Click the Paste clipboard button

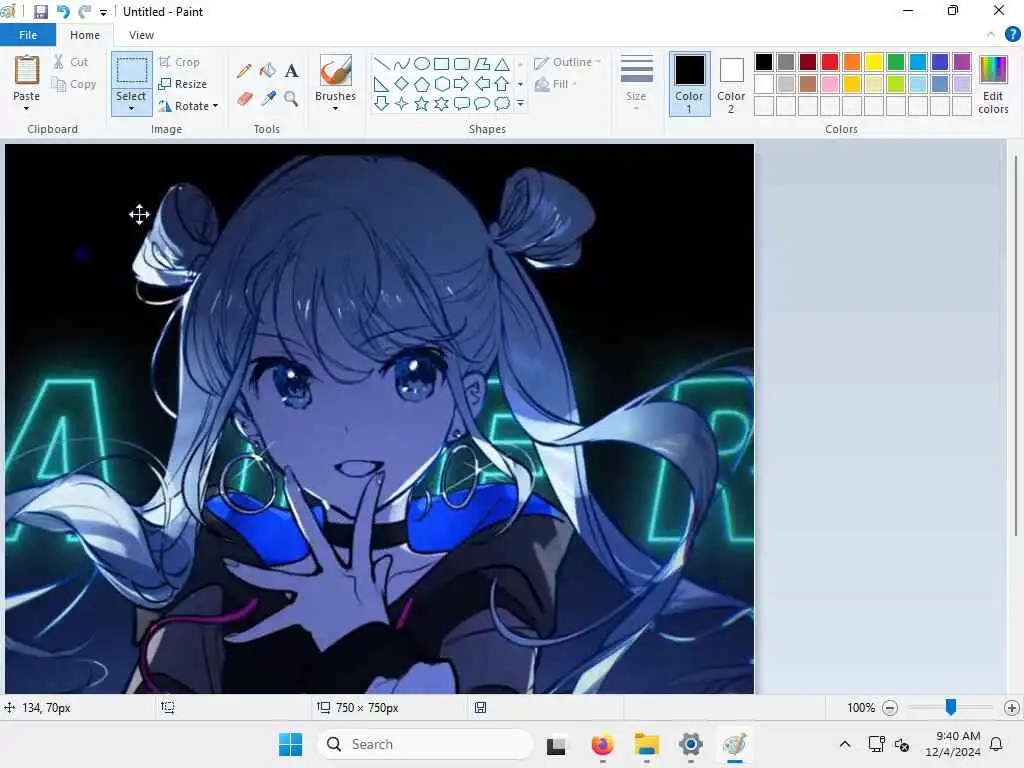pyautogui.click(x=27, y=70)
